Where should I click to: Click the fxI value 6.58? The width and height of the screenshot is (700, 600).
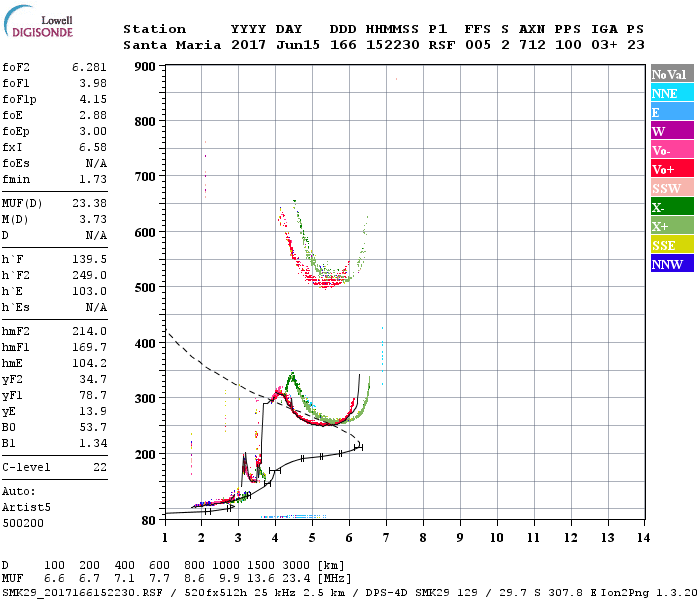coord(93,148)
